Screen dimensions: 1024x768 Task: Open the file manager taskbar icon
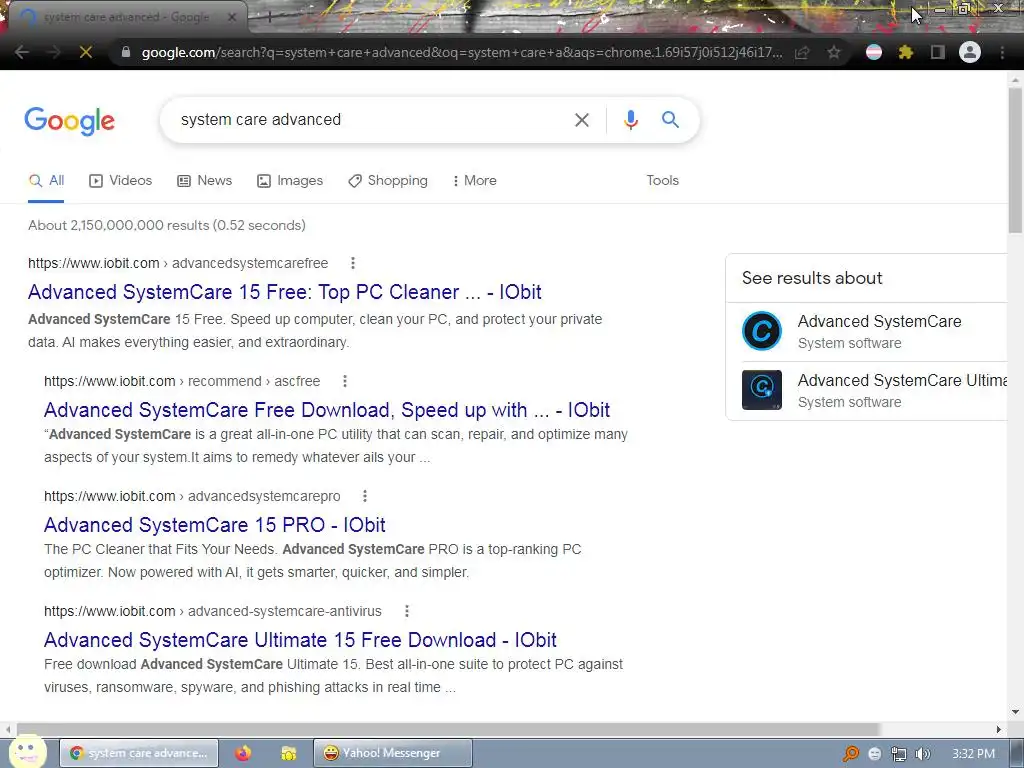coord(289,754)
